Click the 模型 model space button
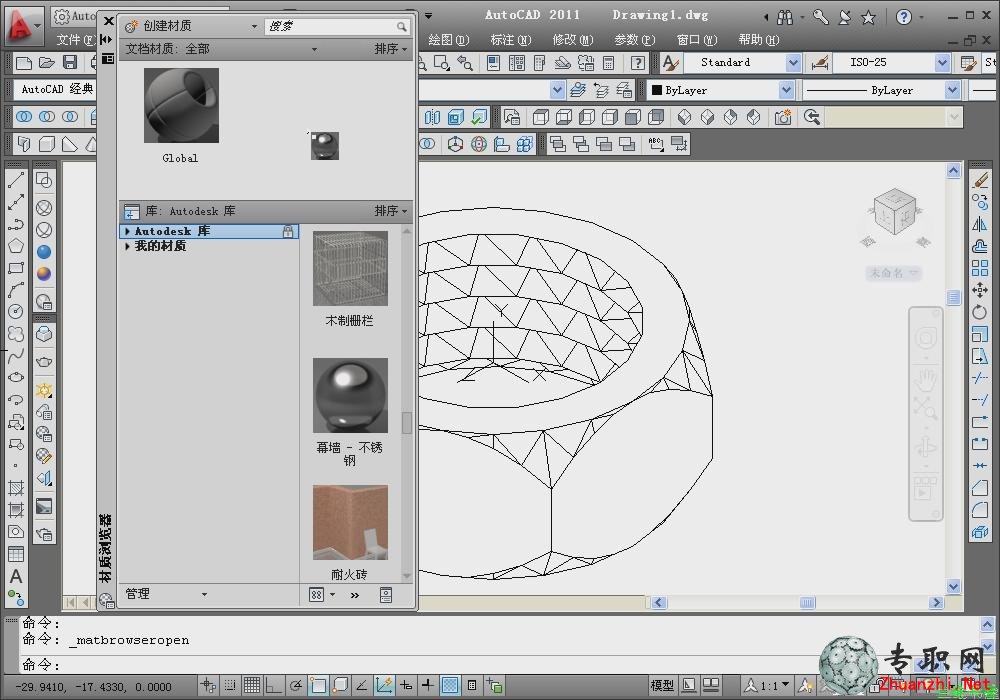Screen dimensions: 1000x700 (663, 686)
